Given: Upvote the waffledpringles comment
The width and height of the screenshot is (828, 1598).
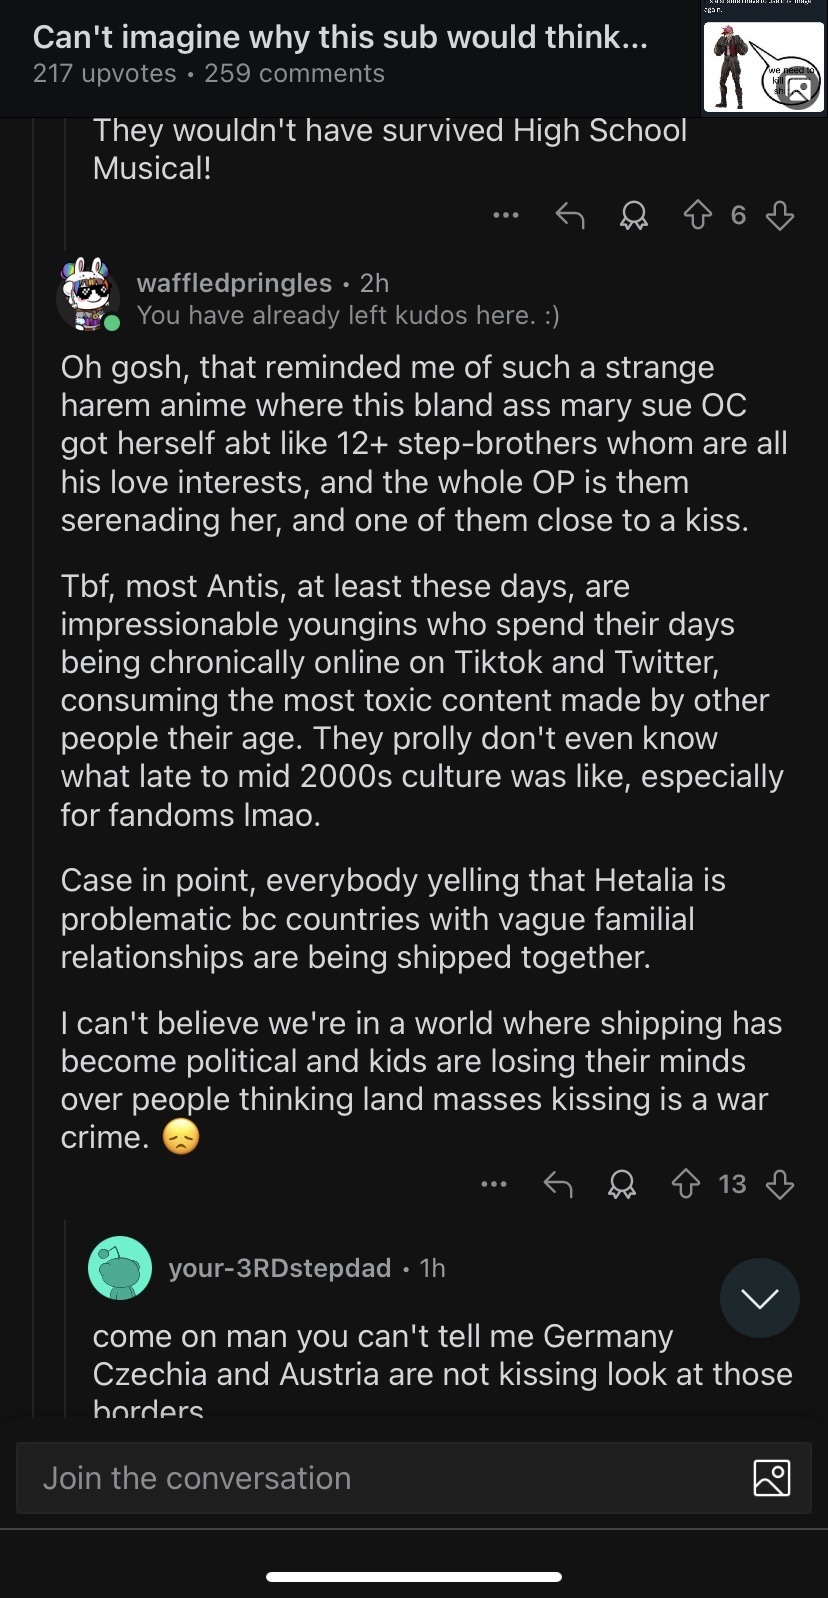Looking at the screenshot, I should [686, 1184].
